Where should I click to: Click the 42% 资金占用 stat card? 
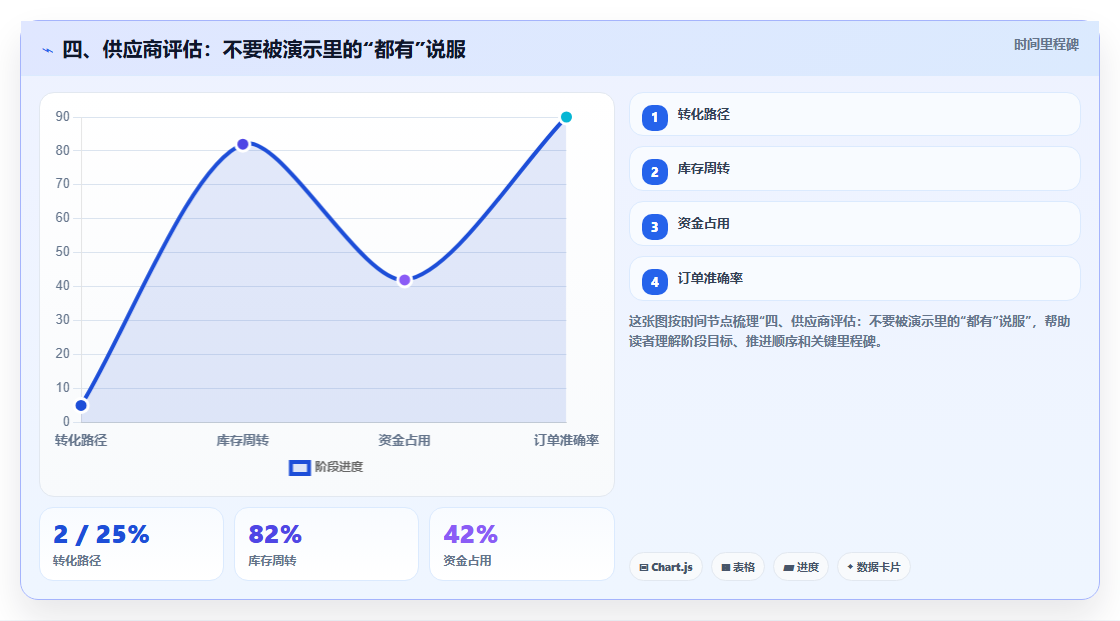click(x=521, y=544)
